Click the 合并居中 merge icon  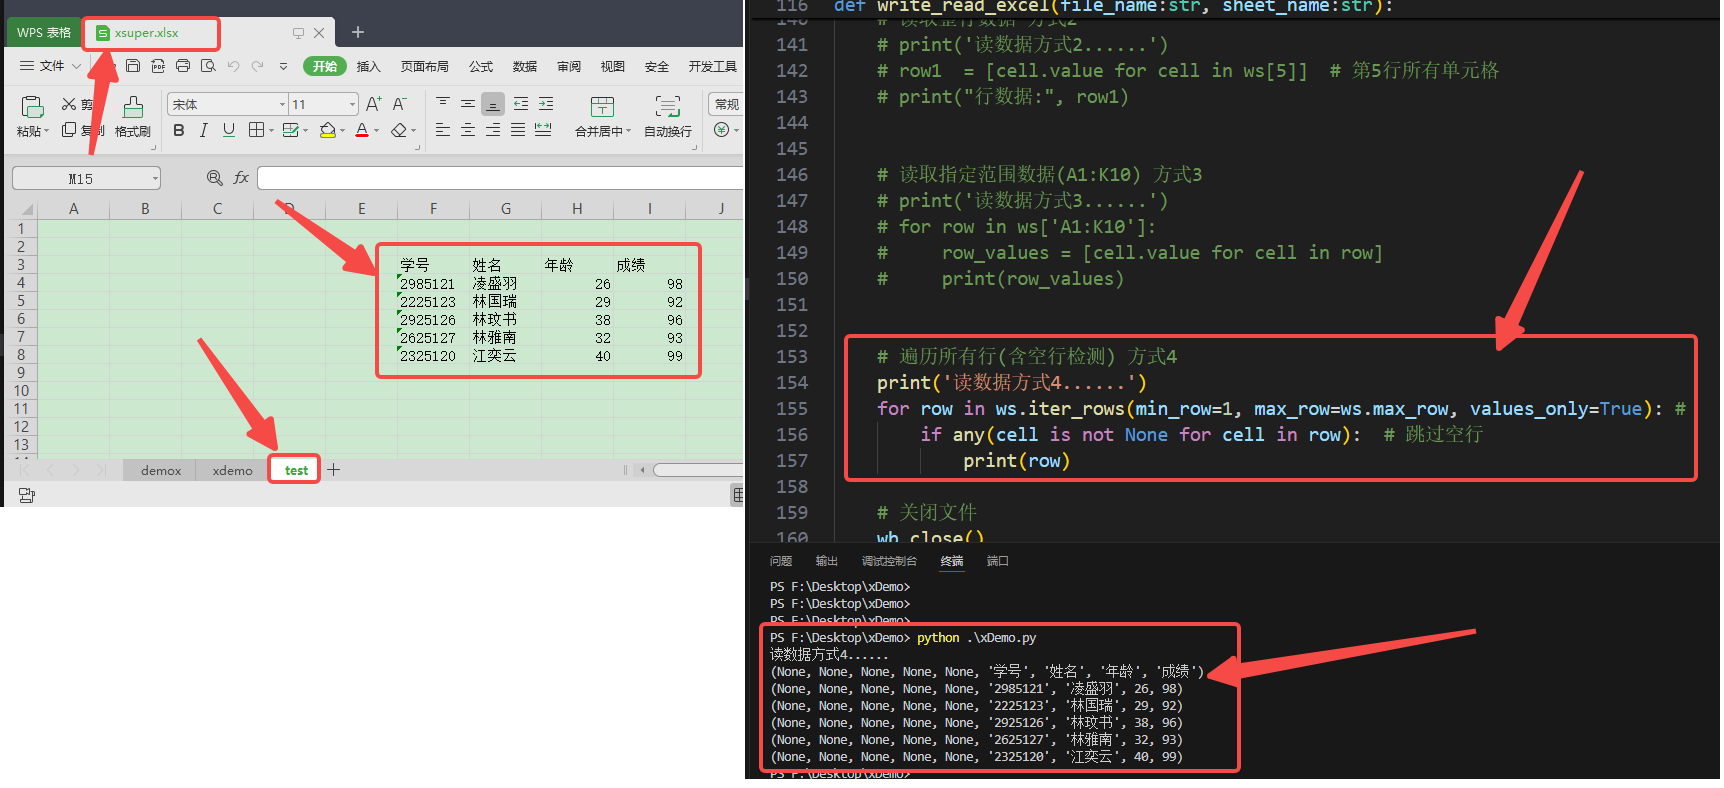tap(602, 106)
